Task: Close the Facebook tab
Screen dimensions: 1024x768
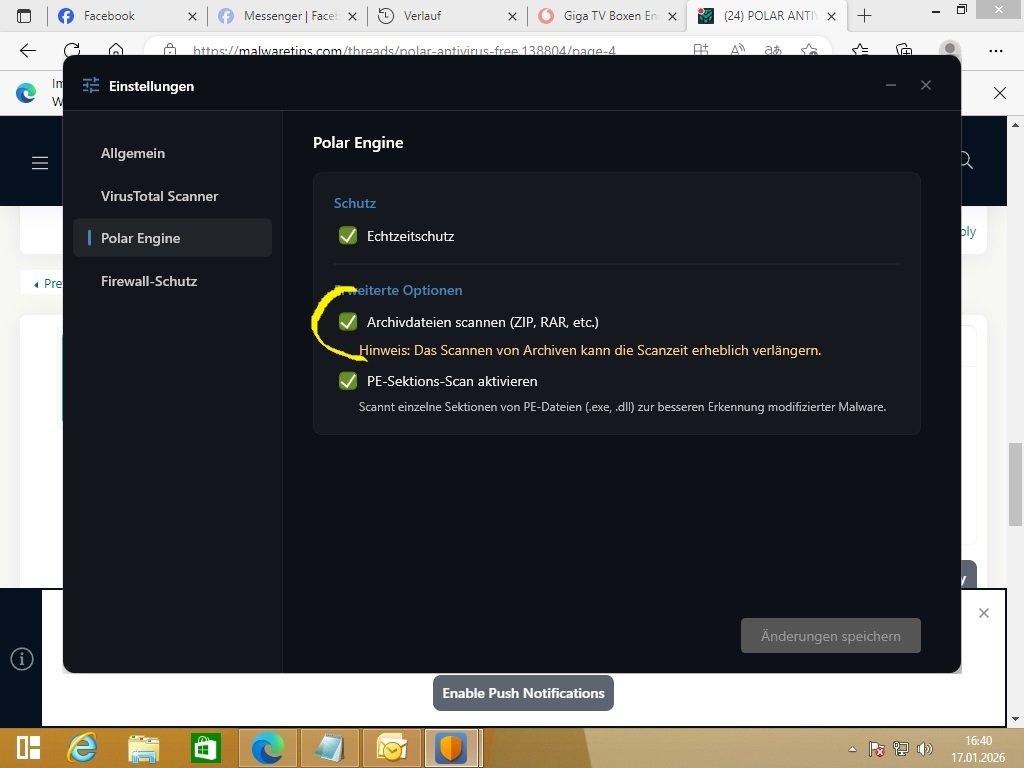Action: pyautogui.click(x=192, y=16)
